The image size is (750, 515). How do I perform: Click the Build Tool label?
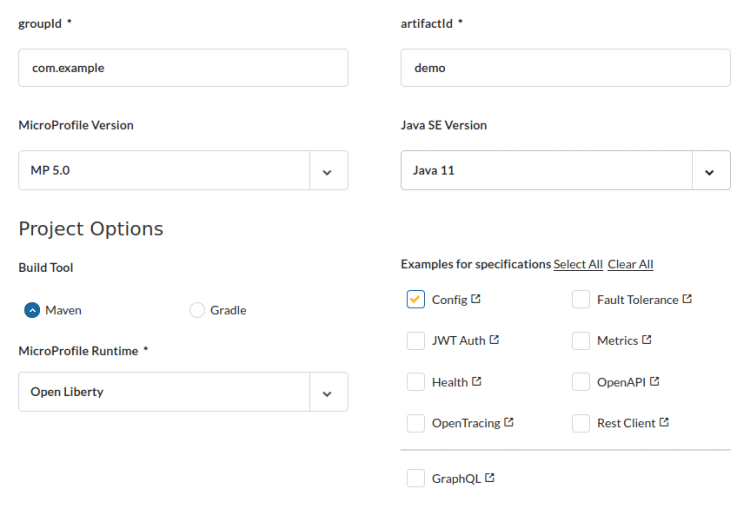pos(46,267)
